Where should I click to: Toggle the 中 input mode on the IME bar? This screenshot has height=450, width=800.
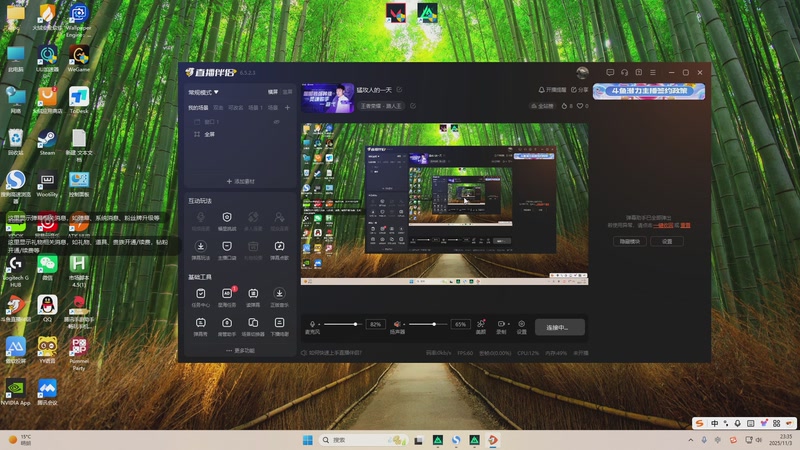[x=714, y=423]
